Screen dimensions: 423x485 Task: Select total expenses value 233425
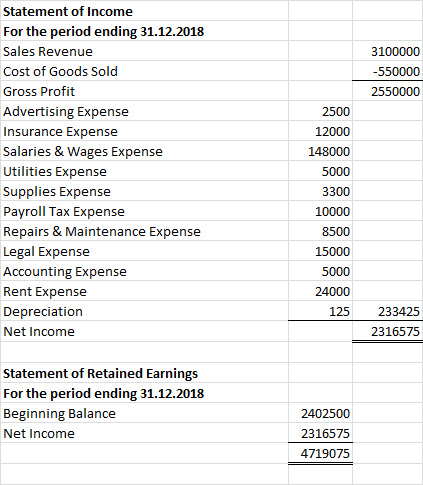pyautogui.click(x=399, y=312)
